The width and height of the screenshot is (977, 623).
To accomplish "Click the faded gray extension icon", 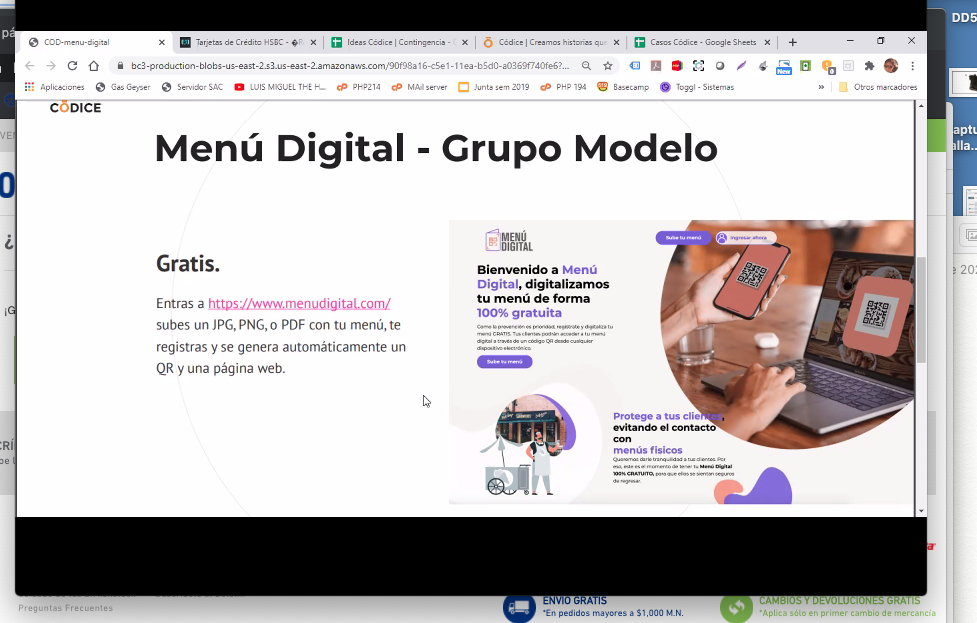I will coord(848,65).
